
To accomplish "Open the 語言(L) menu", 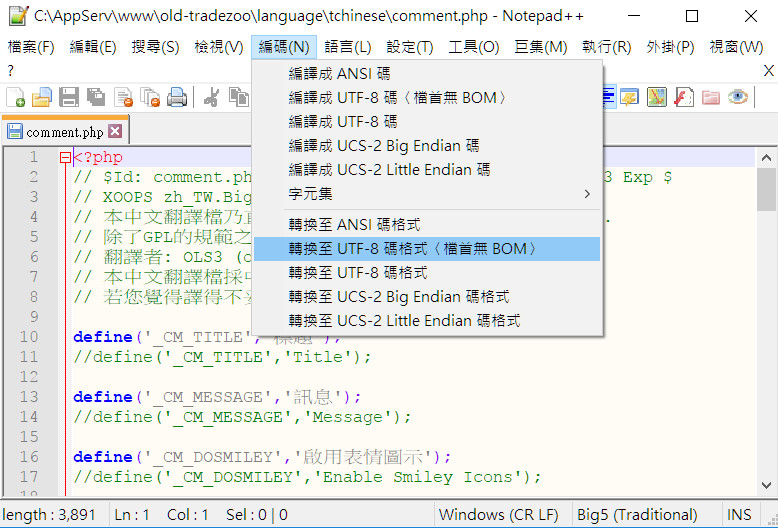I will (x=348, y=47).
